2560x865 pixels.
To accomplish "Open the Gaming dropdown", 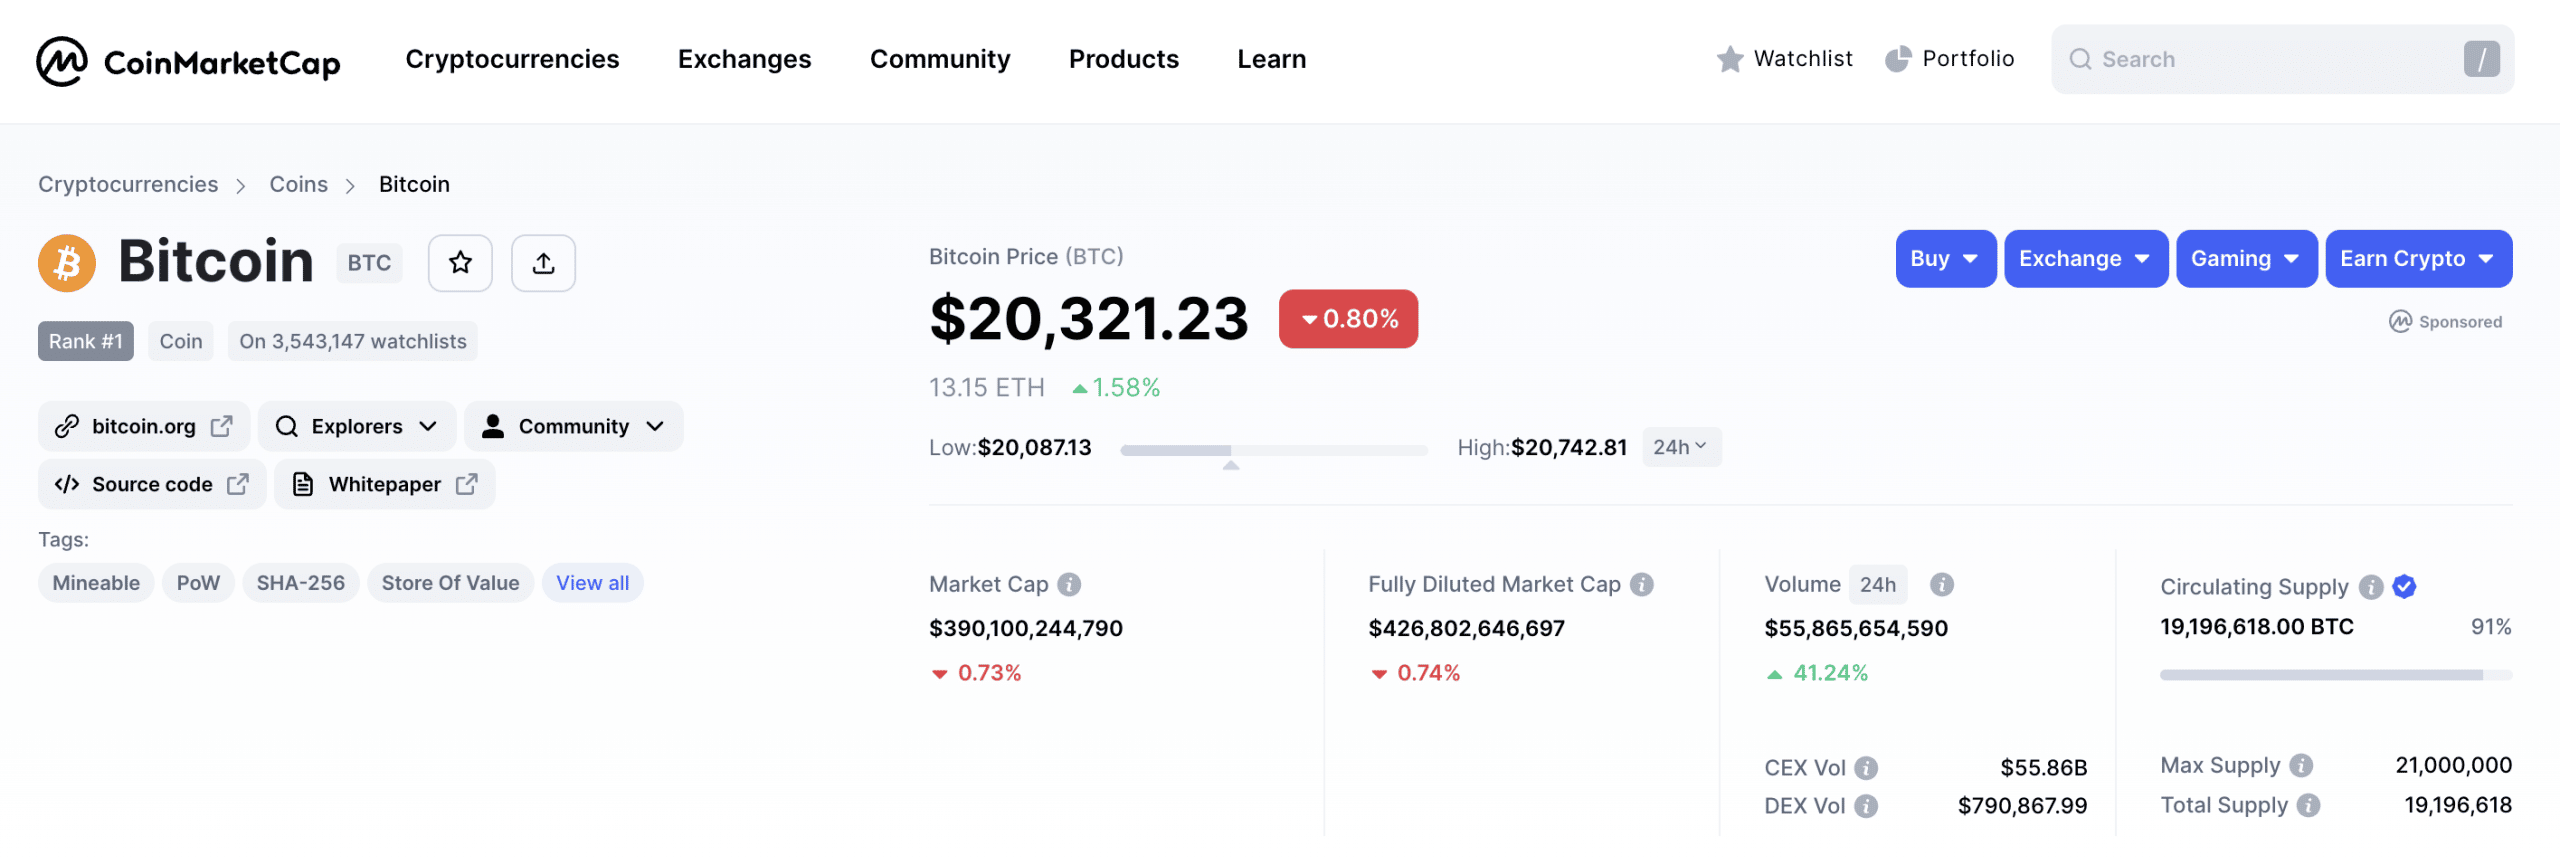I will pyautogui.click(x=2246, y=259).
